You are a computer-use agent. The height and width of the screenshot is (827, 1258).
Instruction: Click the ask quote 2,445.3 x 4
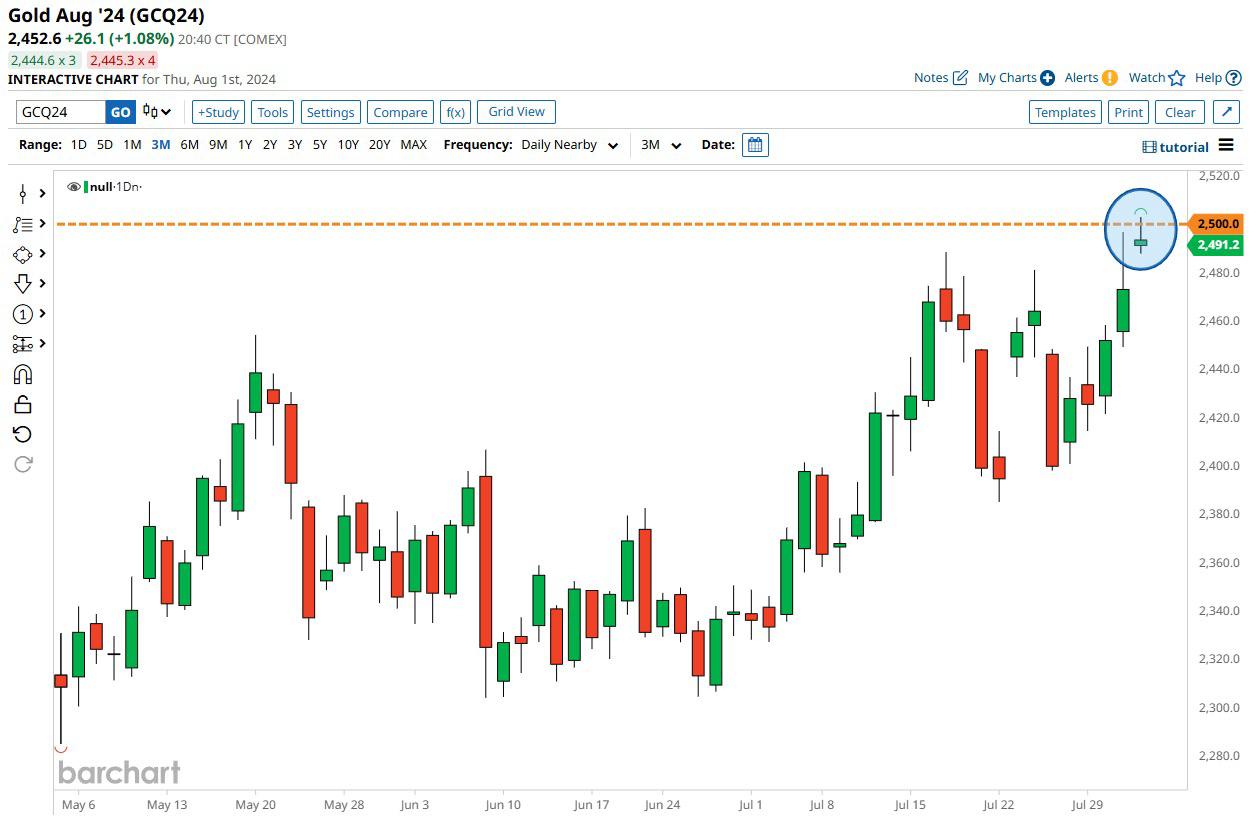click(122, 60)
